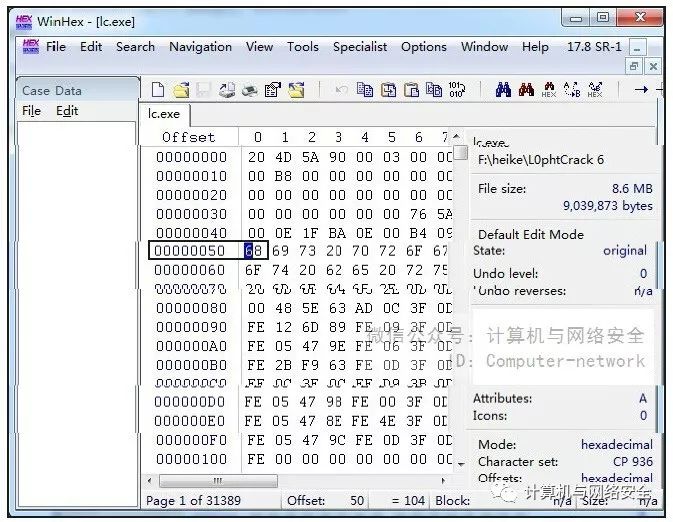Open the Specialist menu
Image resolution: width=673 pixels, height=522 pixels.
(x=360, y=46)
